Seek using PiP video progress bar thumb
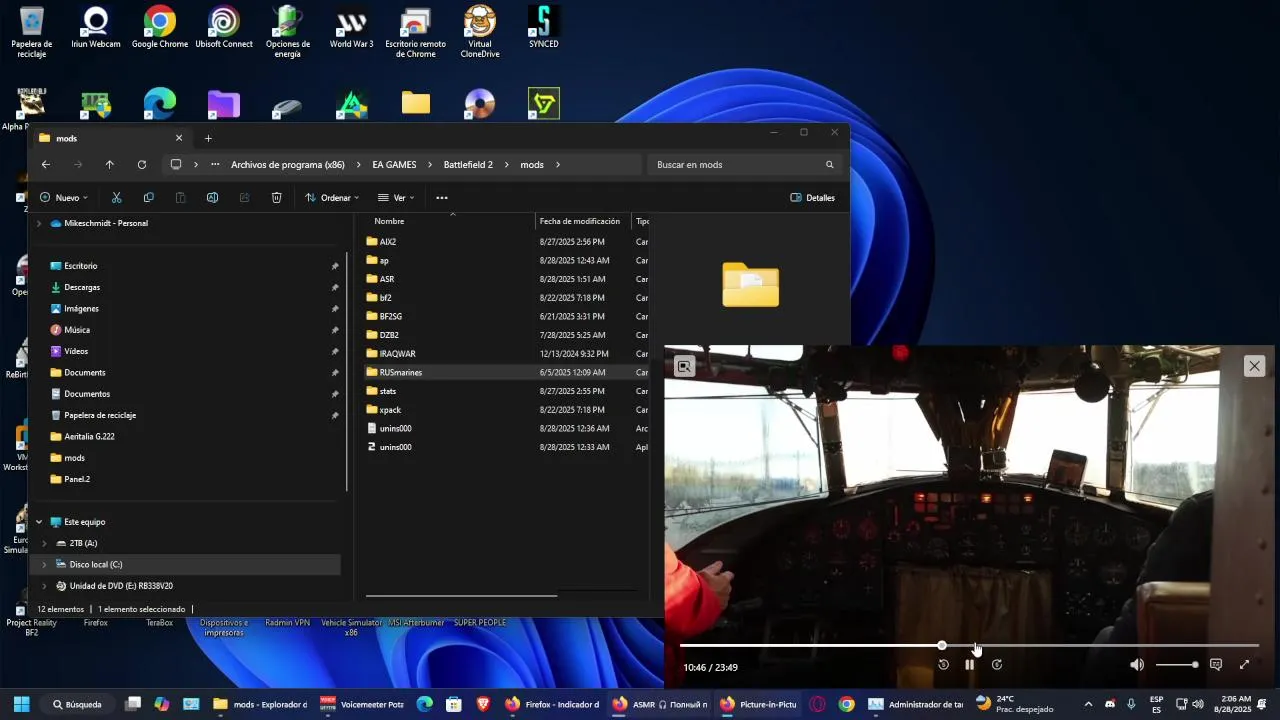The height and width of the screenshot is (720, 1280). [x=942, y=646]
